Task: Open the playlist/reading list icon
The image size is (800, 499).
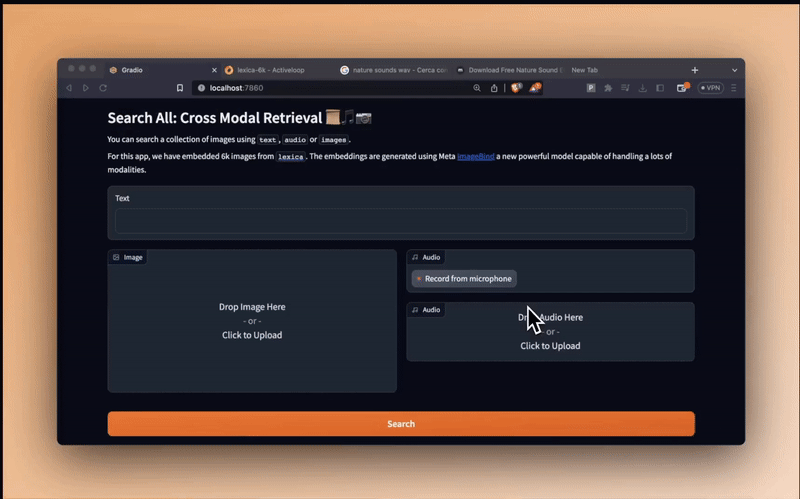Action: [625, 88]
